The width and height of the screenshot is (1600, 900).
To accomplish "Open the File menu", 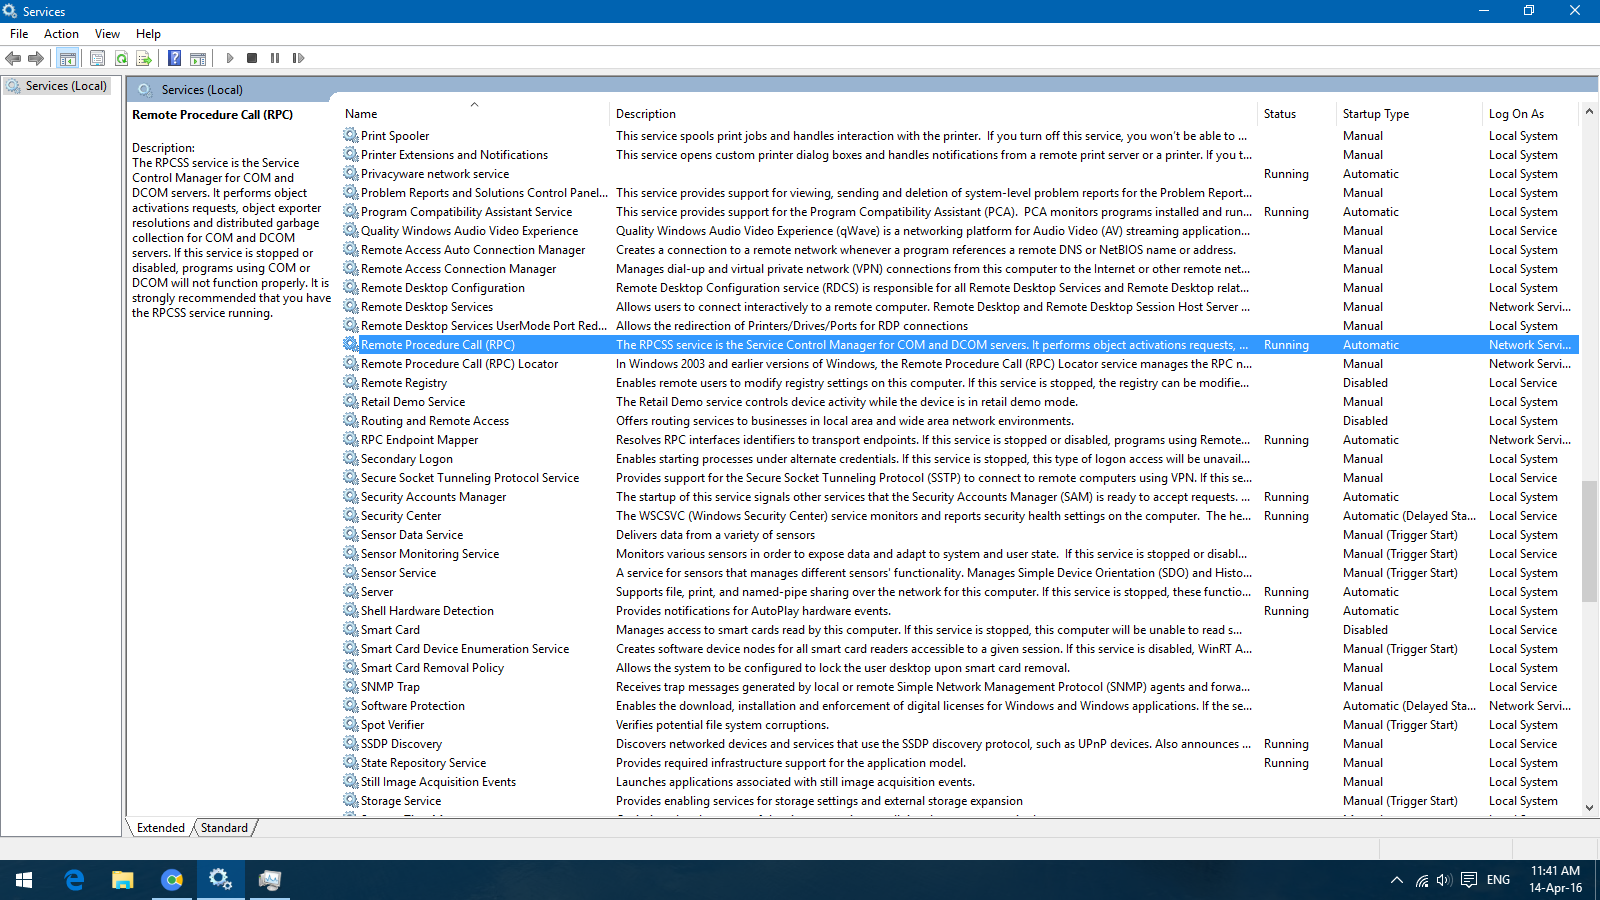I will [19, 34].
